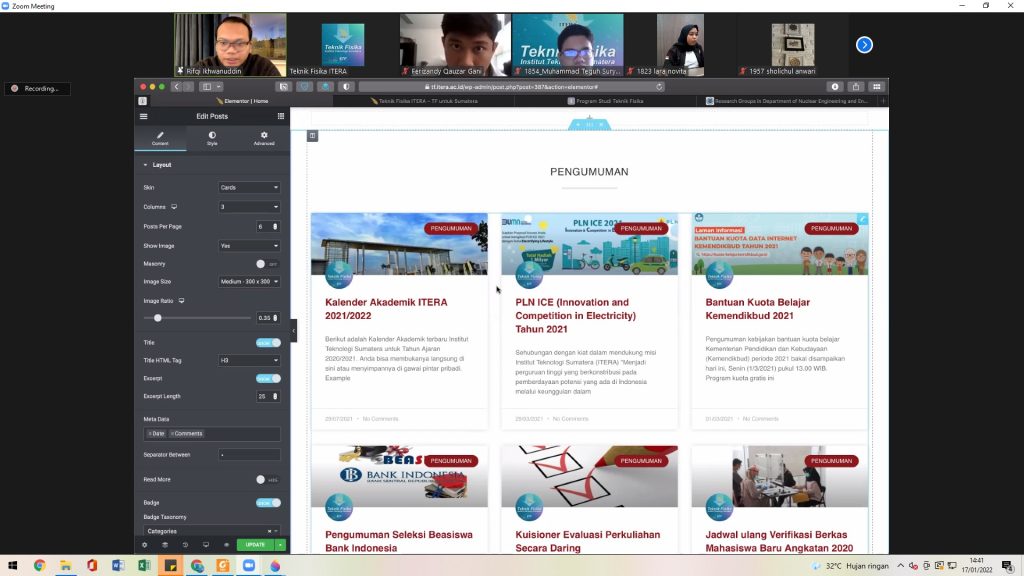This screenshot has width=1024, height=576.
Task: Open the Badge Taxonomy Categories dropdown
Action: pyautogui.click(x=212, y=531)
